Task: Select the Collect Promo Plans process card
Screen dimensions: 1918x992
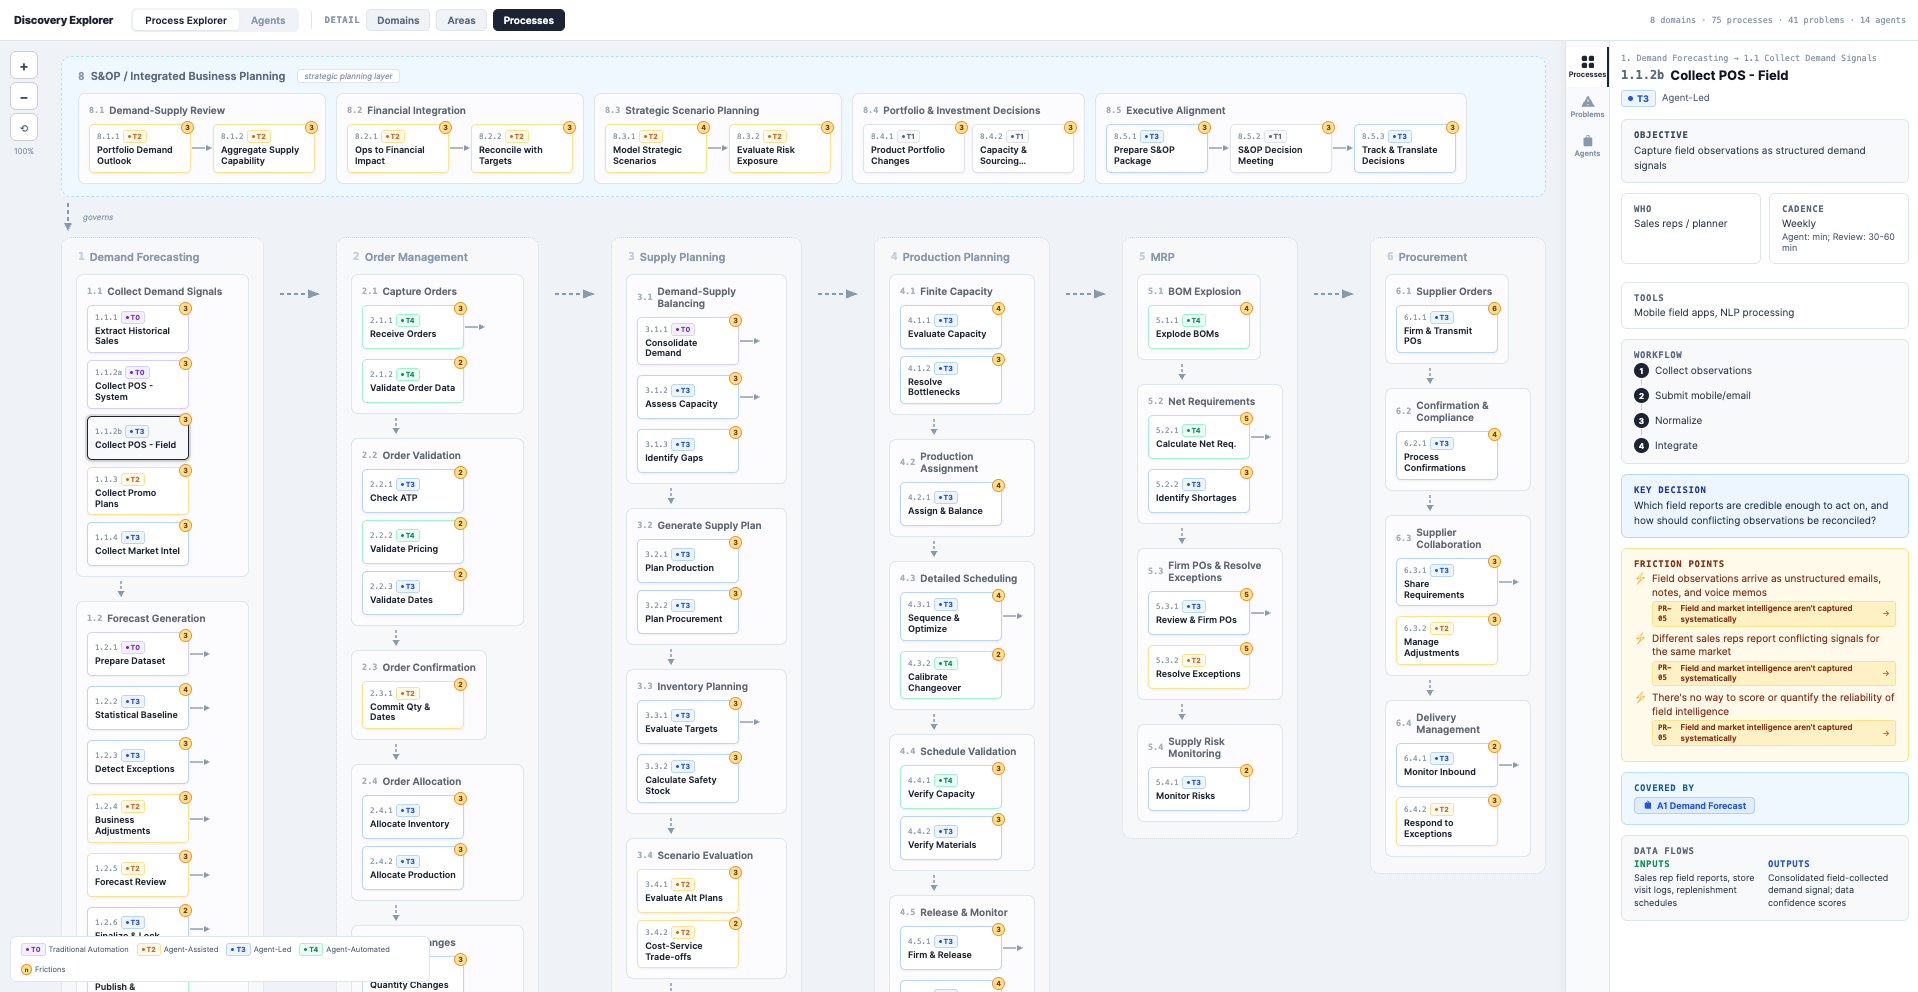Action: [138, 491]
